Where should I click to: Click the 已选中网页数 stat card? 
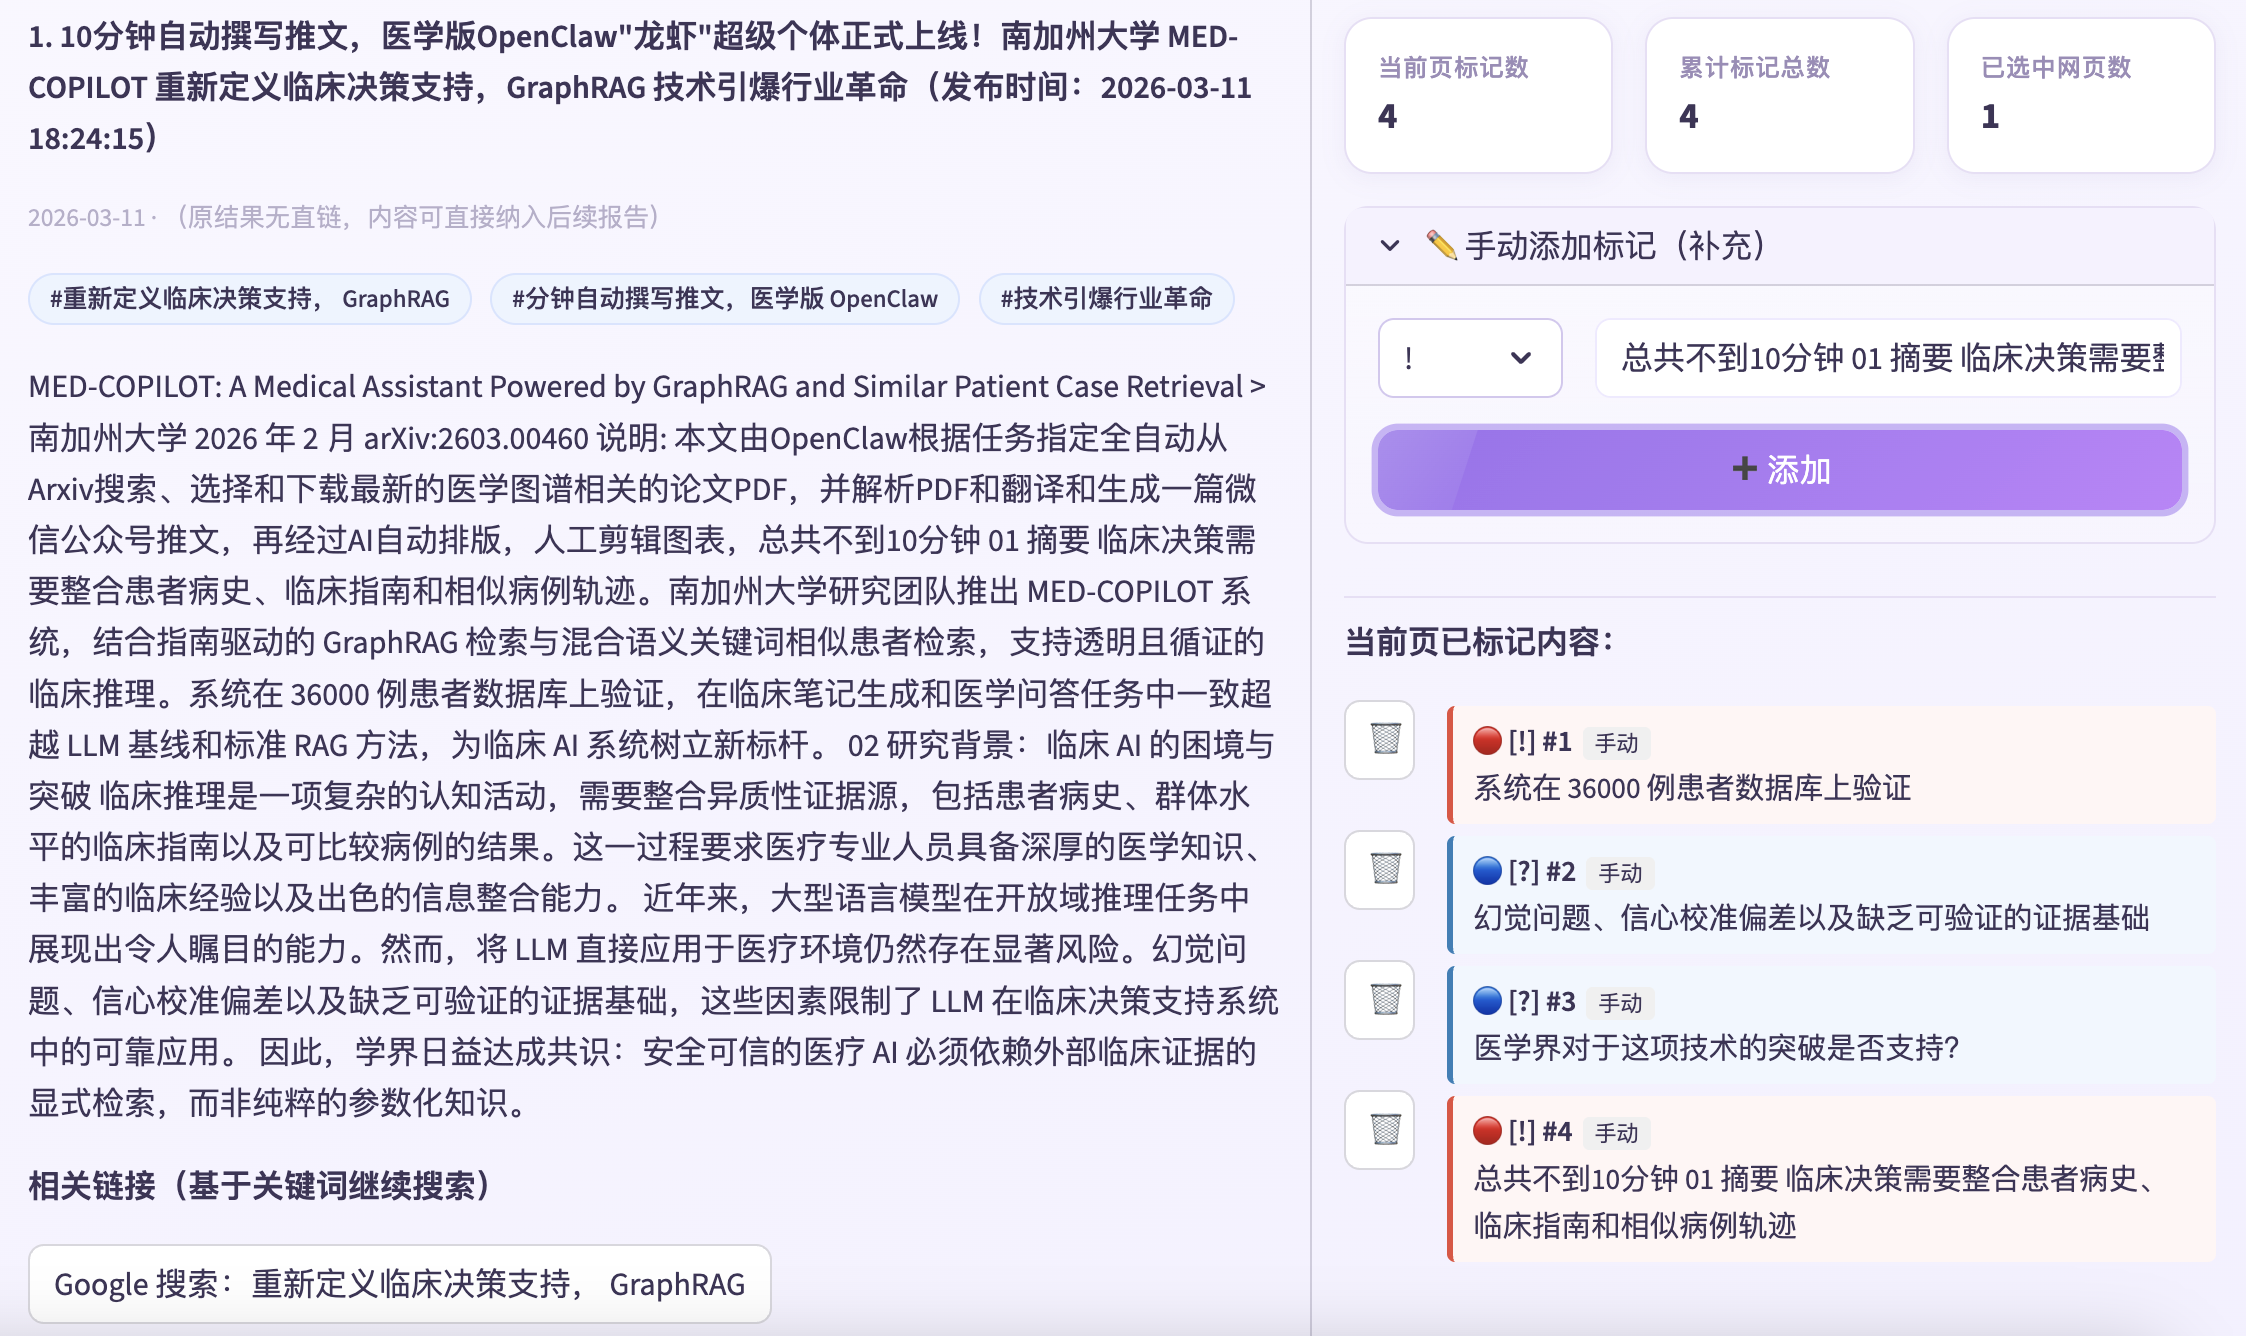2081,95
